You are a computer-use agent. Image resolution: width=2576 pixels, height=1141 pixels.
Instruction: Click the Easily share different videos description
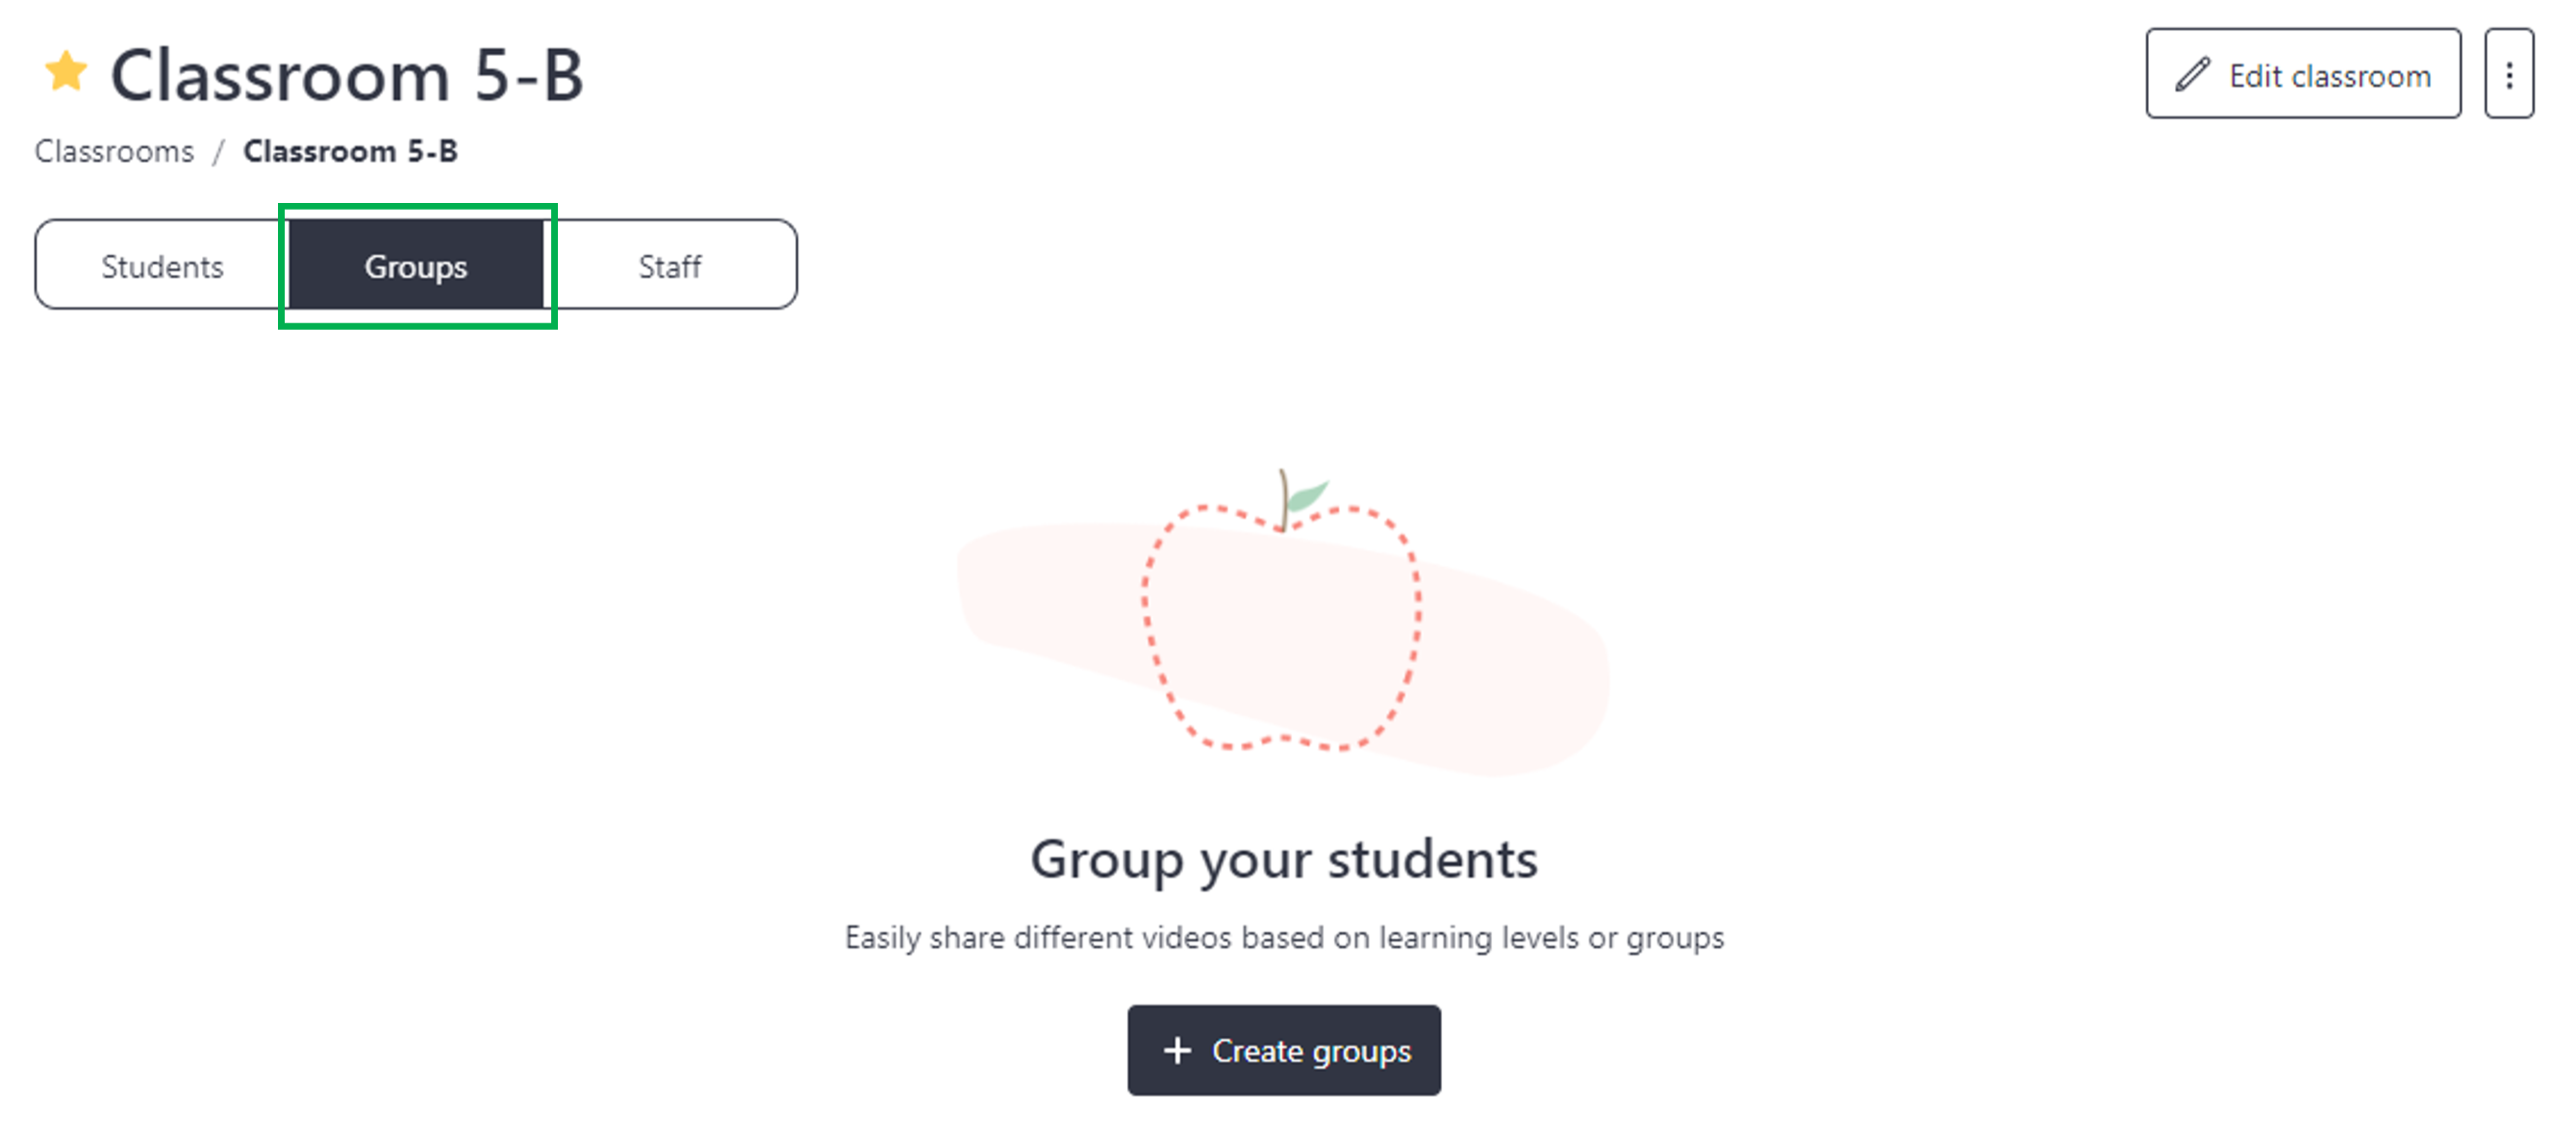(1284, 938)
